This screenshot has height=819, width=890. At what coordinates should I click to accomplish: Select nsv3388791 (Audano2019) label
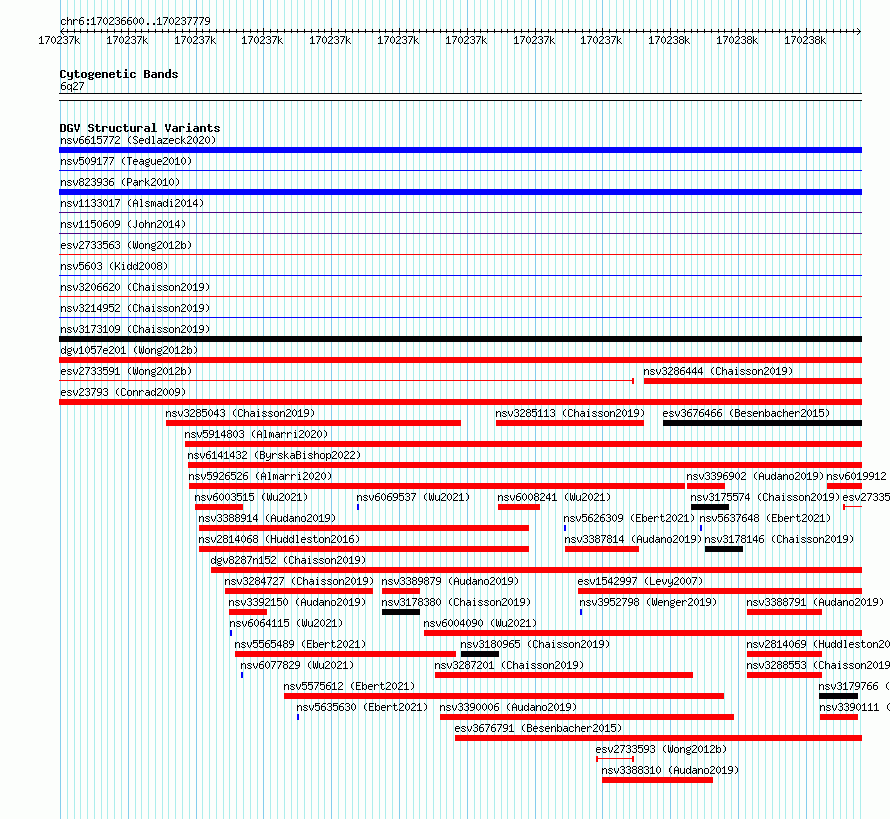click(815, 602)
